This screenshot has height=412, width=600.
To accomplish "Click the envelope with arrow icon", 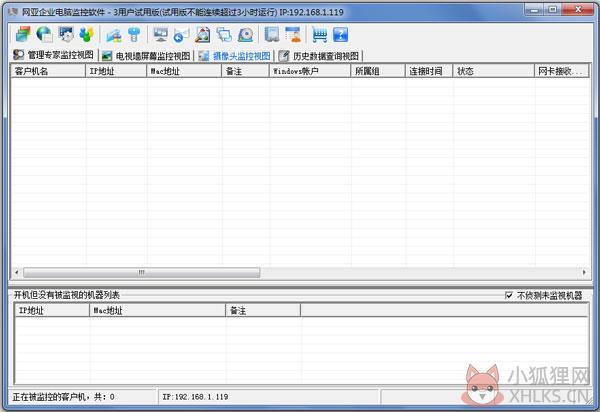I will pyautogui.click(x=181, y=35).
